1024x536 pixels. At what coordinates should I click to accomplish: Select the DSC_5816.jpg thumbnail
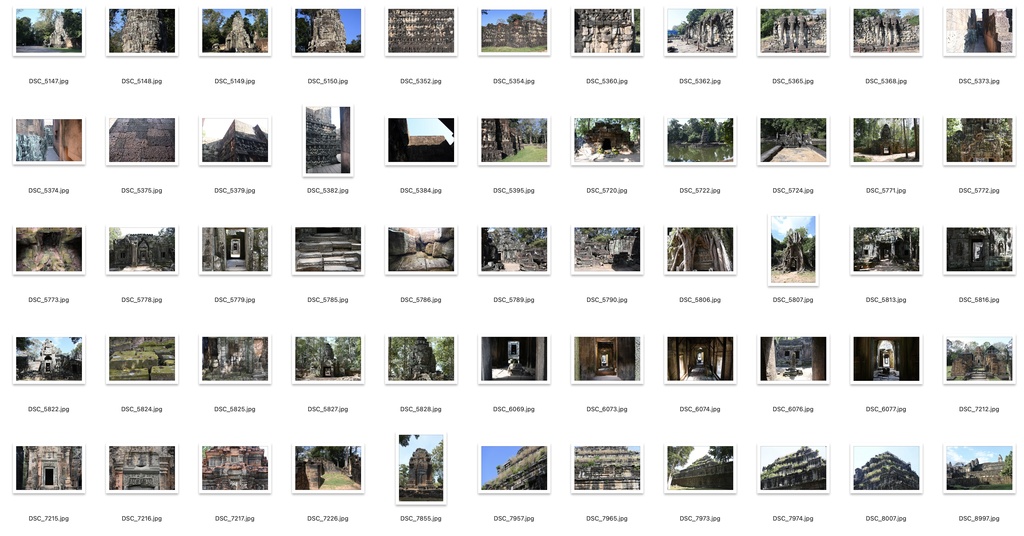click(979, 249)
